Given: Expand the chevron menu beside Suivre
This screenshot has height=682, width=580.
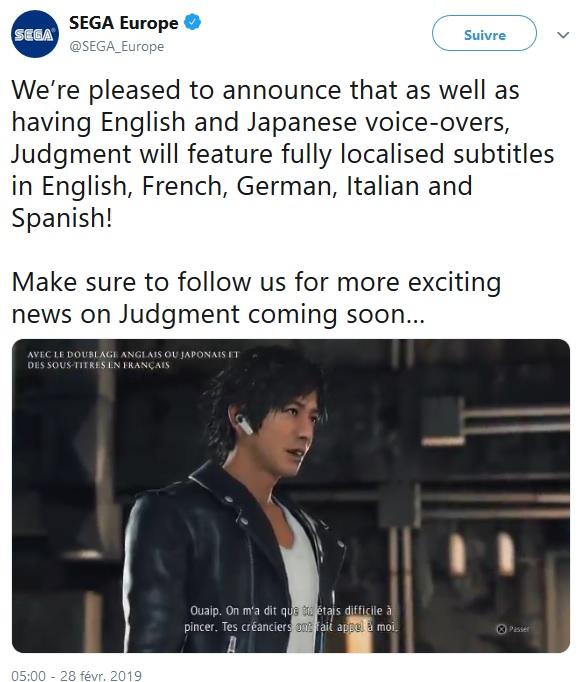Looking at the screenshot, I should pos(563,35).
